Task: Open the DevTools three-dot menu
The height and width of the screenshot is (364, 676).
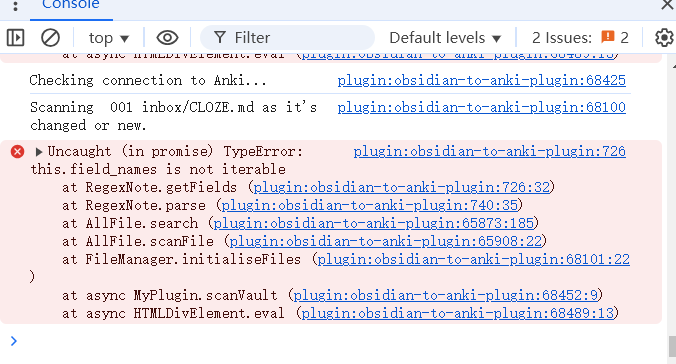Action: [16, 5]
